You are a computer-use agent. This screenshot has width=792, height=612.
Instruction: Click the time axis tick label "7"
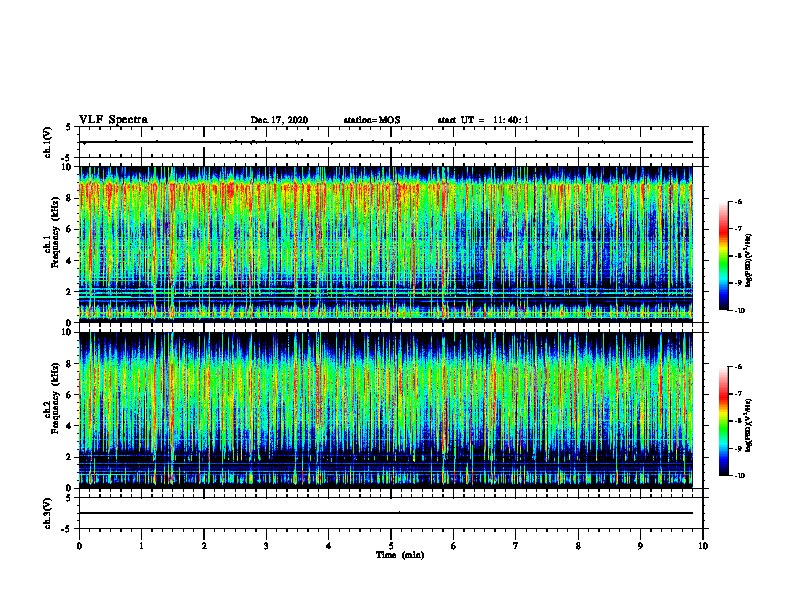(x=516, y=546)
